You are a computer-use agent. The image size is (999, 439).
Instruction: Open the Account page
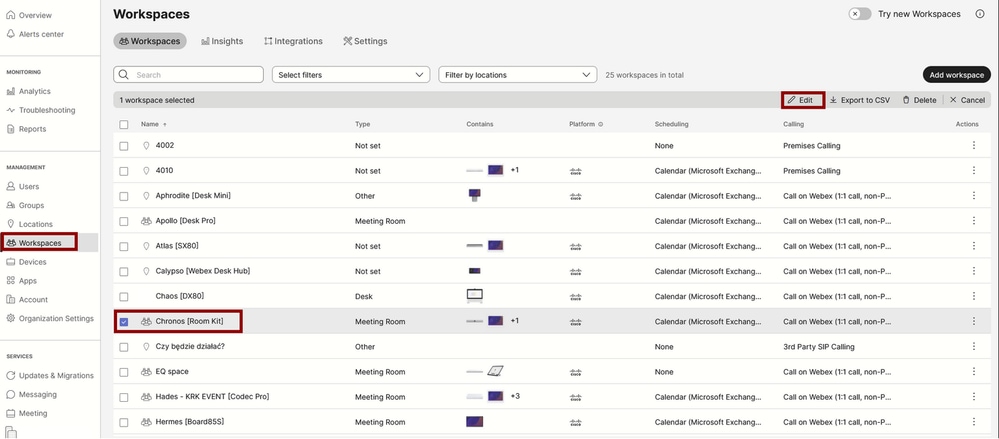[27, 299]
